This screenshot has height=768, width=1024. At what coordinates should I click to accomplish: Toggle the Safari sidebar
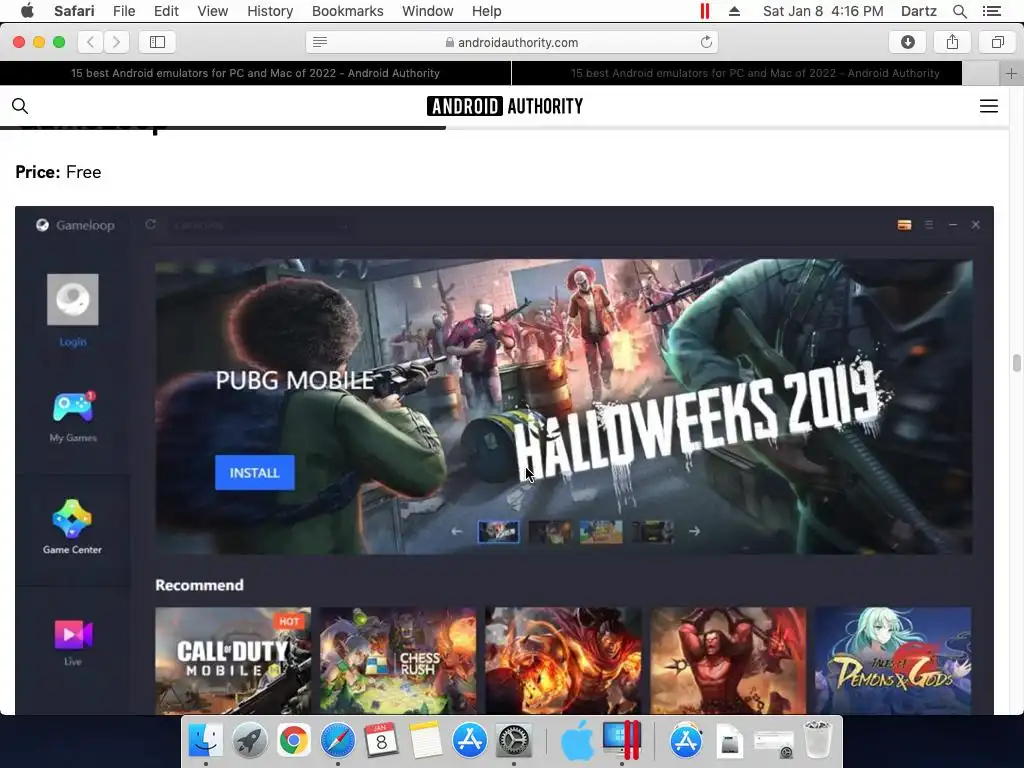pos(157,42)
